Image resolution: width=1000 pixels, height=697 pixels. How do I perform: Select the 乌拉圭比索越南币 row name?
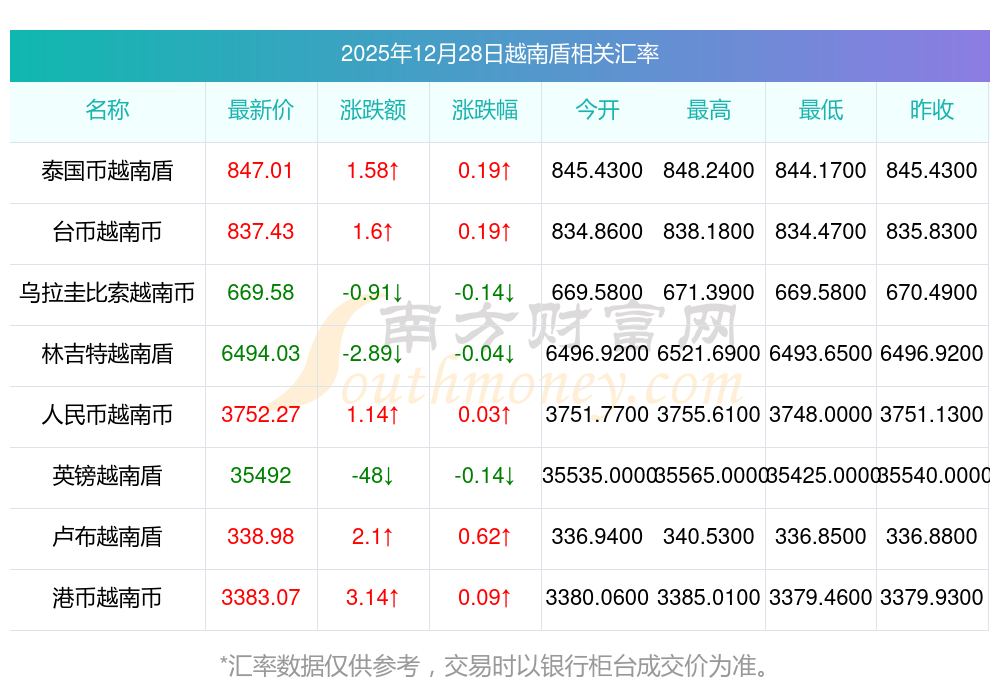107,293
